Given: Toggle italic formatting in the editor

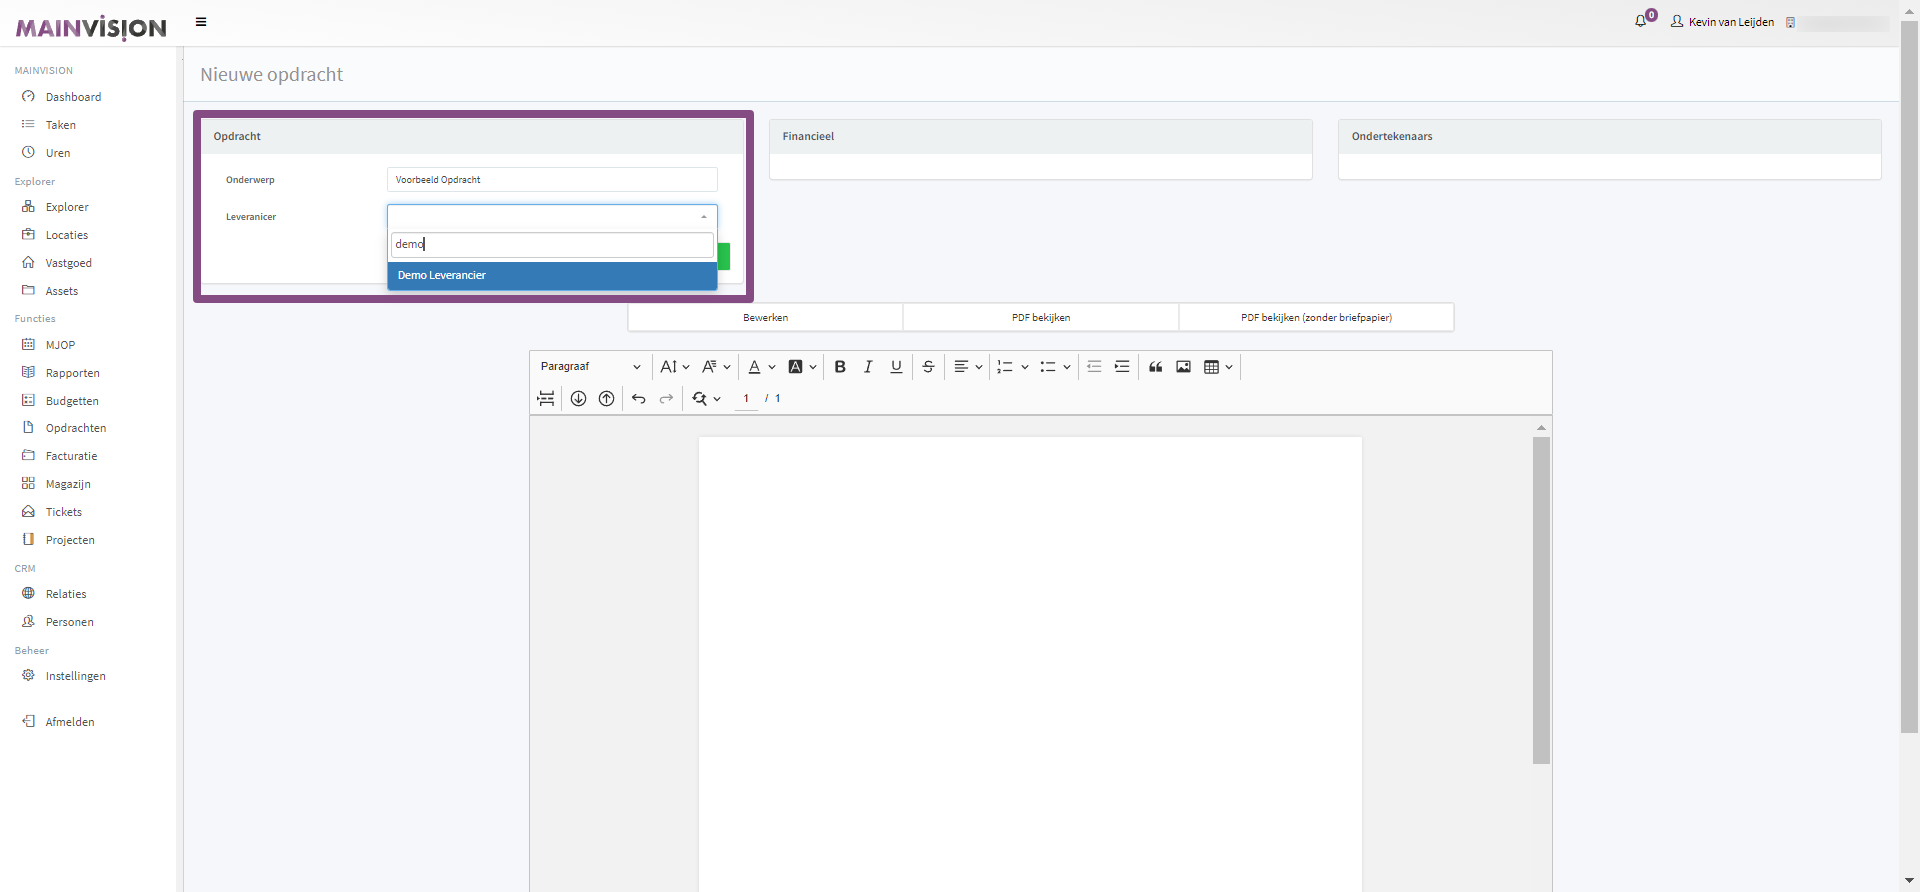Looking at the screenshot, I should coord(868,367).
